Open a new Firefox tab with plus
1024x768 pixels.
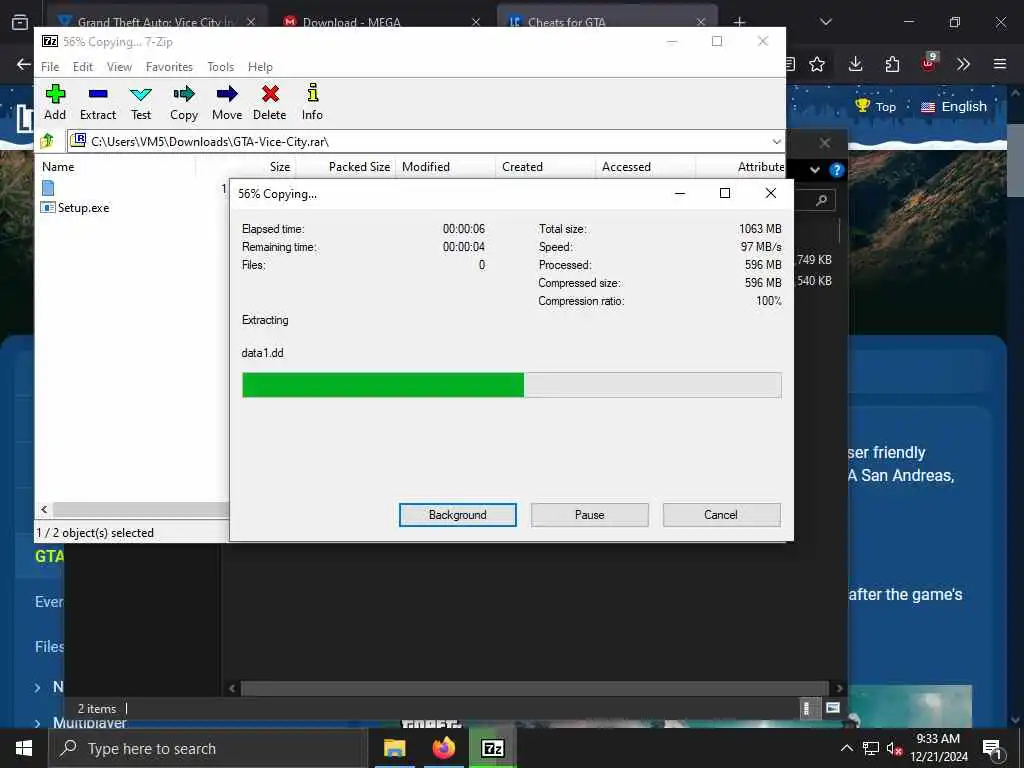(739, 22)
